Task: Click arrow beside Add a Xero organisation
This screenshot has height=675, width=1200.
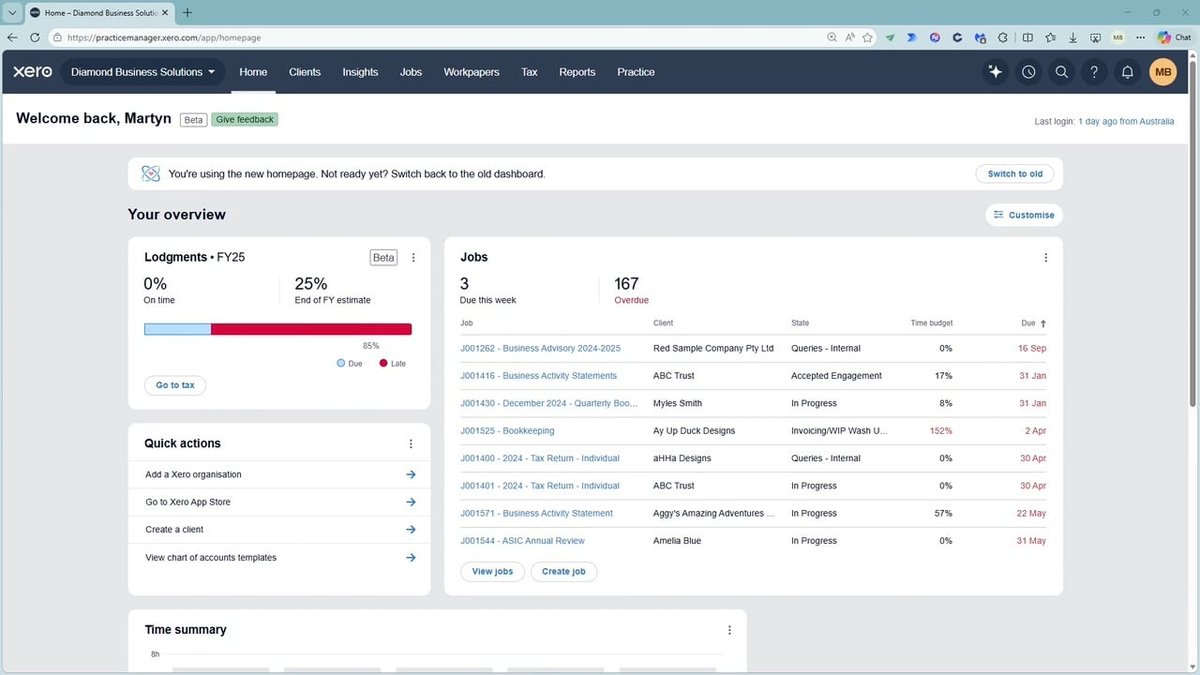Action: click(411, 474)
